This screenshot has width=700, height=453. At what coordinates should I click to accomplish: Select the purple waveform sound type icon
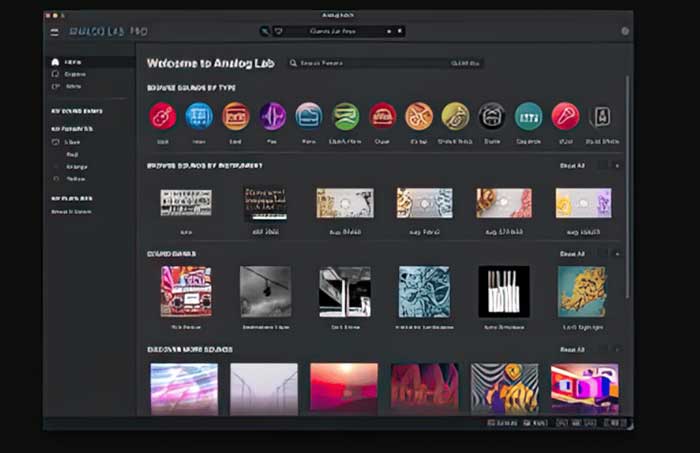272,116
